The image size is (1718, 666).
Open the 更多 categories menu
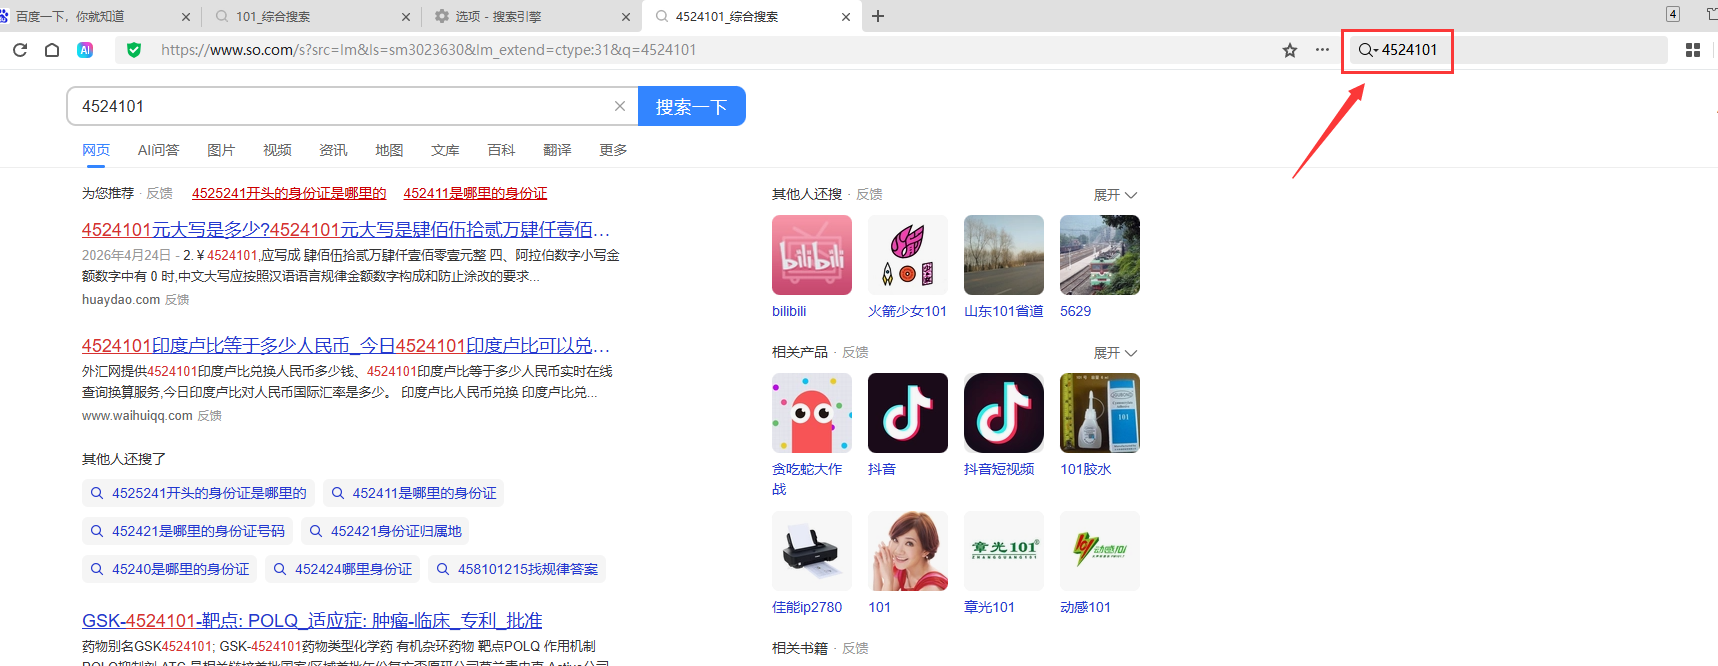click(613, 150)
